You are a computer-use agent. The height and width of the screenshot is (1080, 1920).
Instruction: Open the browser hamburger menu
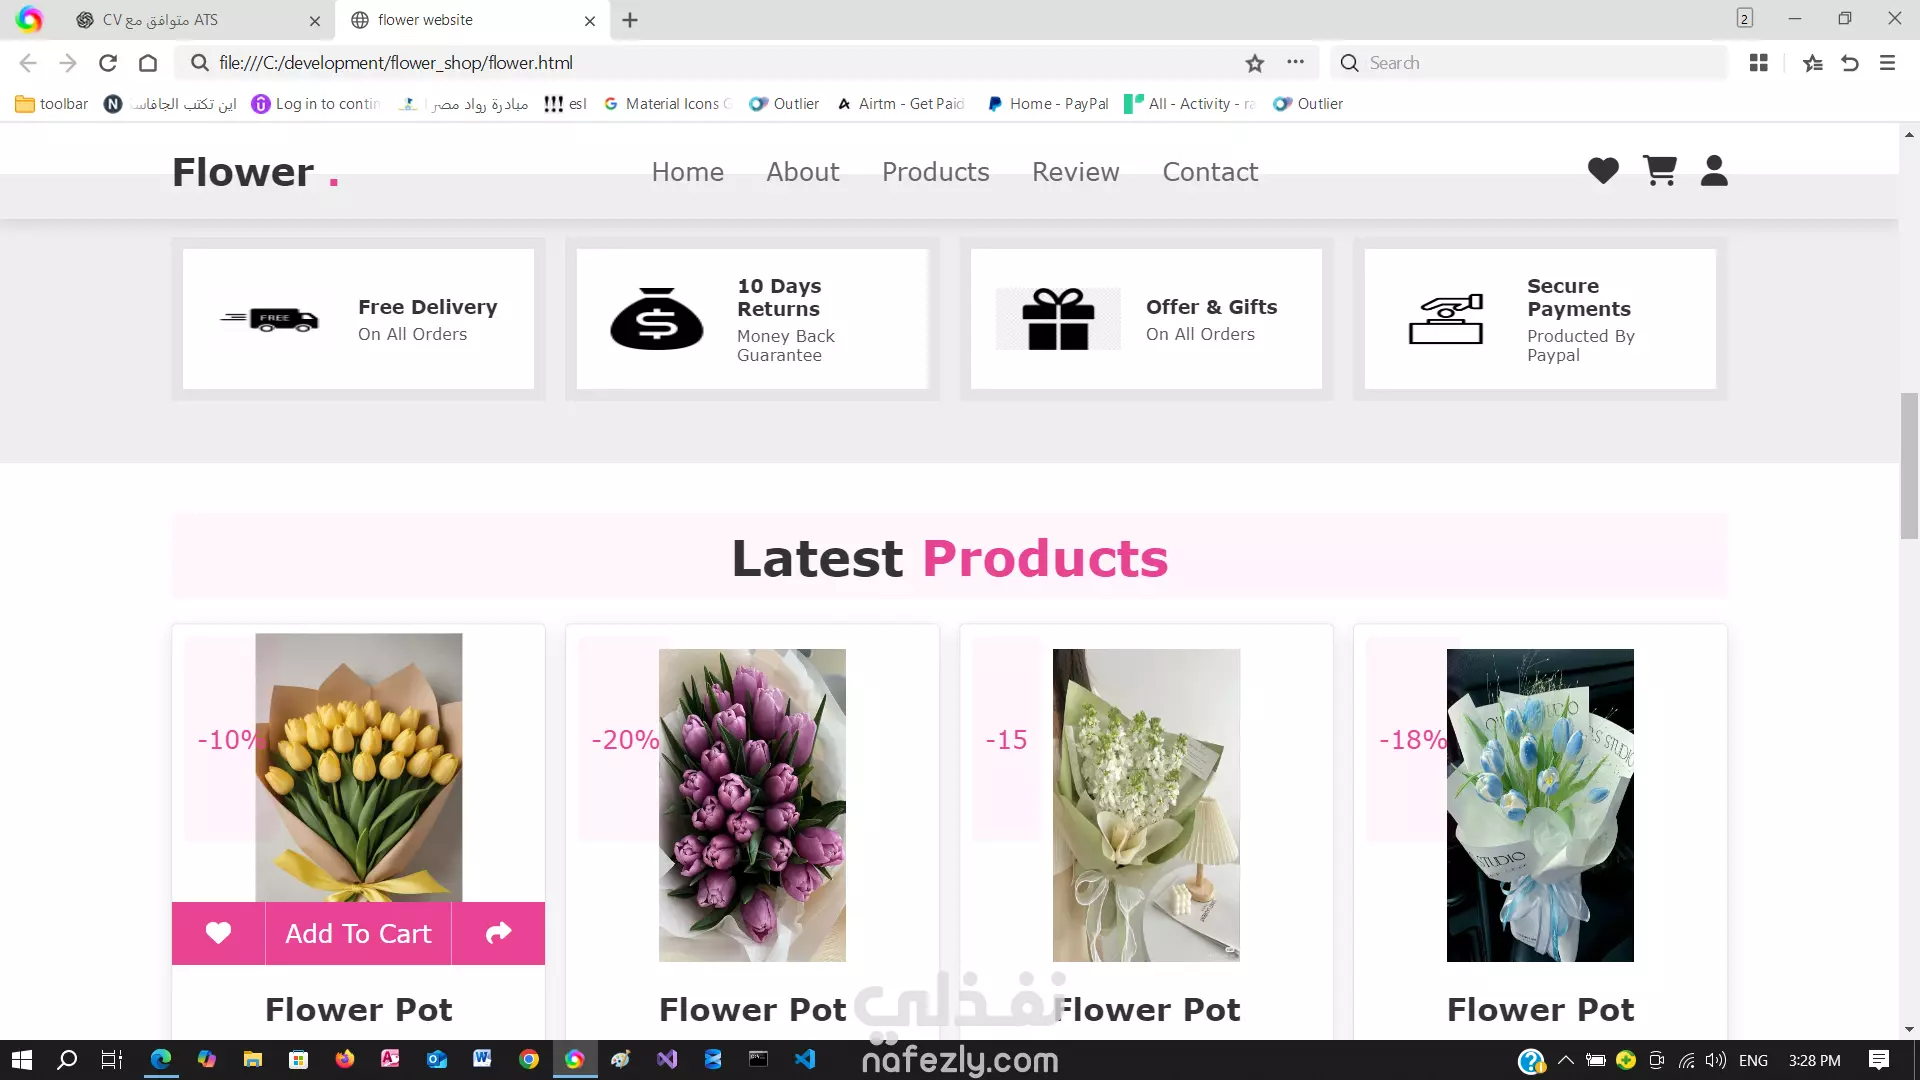(1887, 63)
